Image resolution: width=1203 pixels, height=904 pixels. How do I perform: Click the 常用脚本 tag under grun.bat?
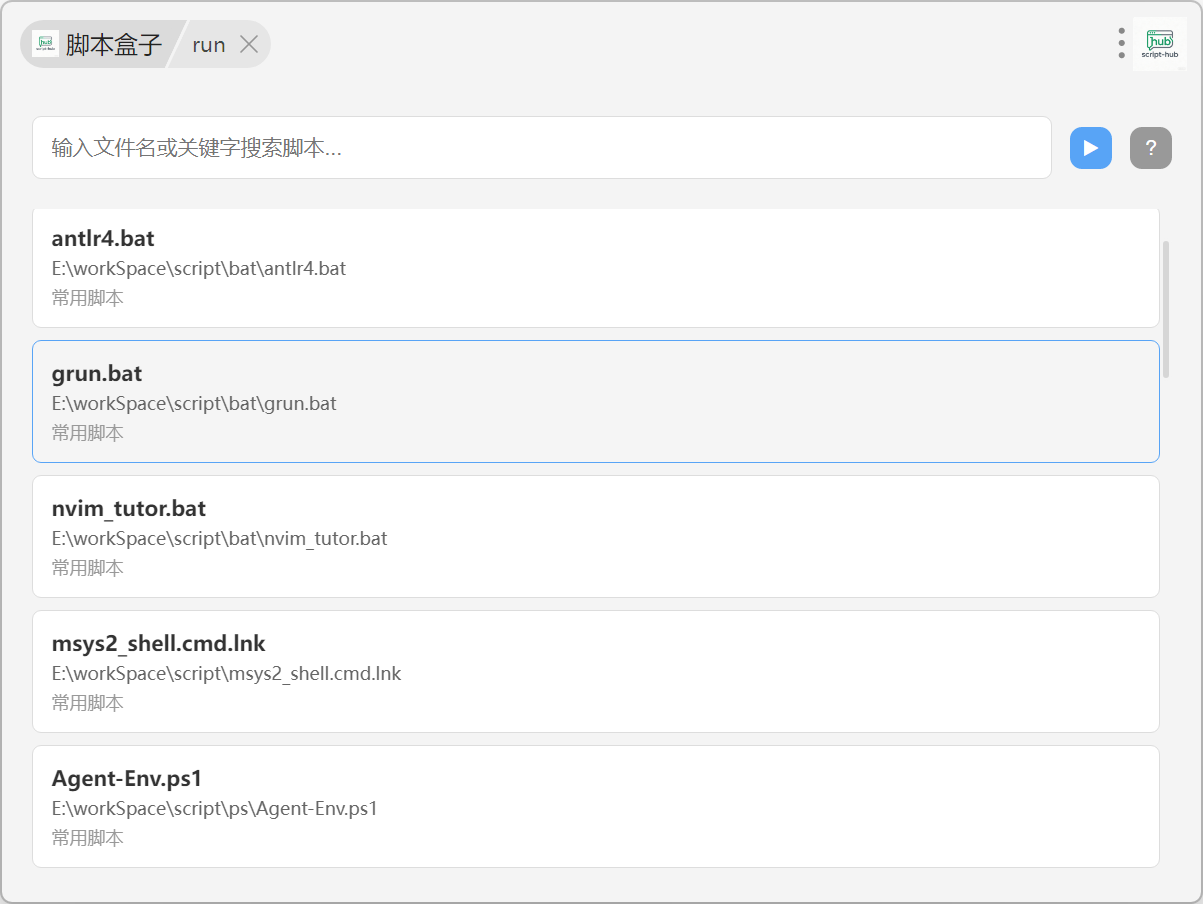[x=88, y=433]
